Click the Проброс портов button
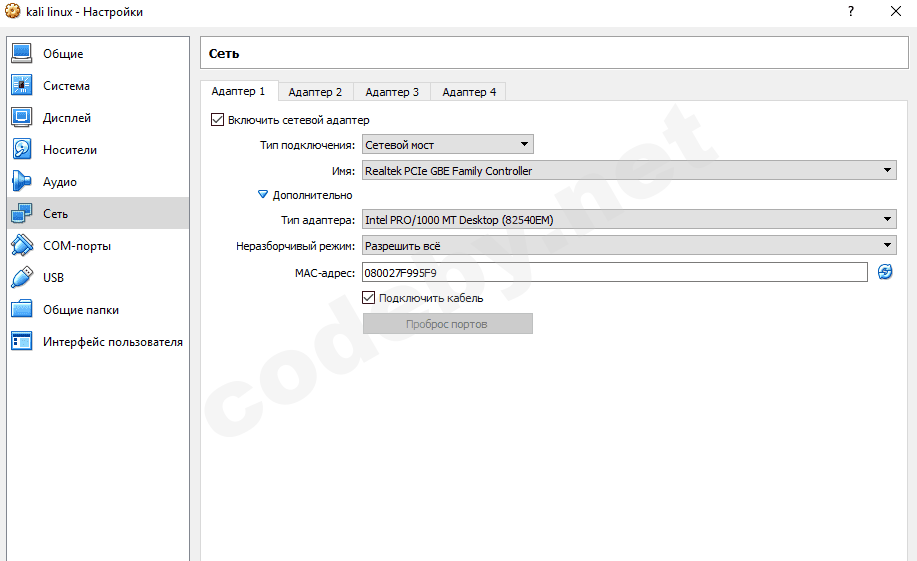Screen dimensions: 917x561 pyautogui.click(x=448, y=323)
